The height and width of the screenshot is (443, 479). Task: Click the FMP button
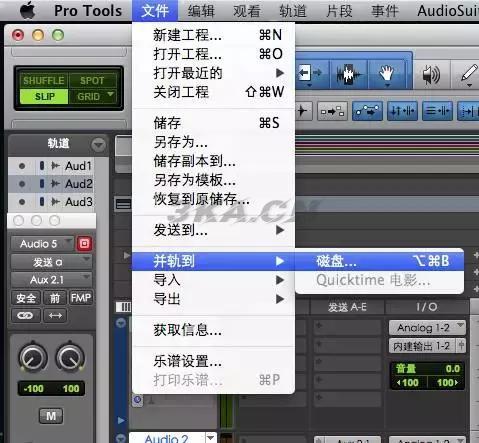pos(81,298)
